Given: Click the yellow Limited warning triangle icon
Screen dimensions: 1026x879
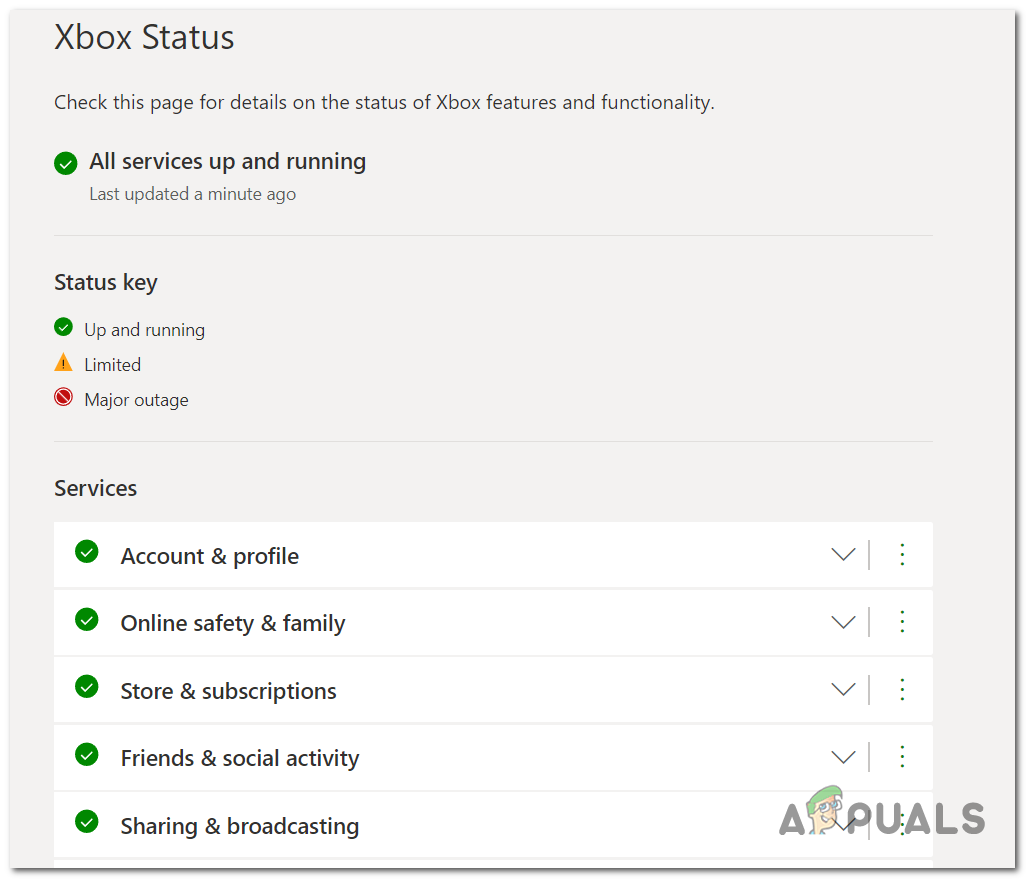Looking at the screenshot, I should (x=63, y=362).
